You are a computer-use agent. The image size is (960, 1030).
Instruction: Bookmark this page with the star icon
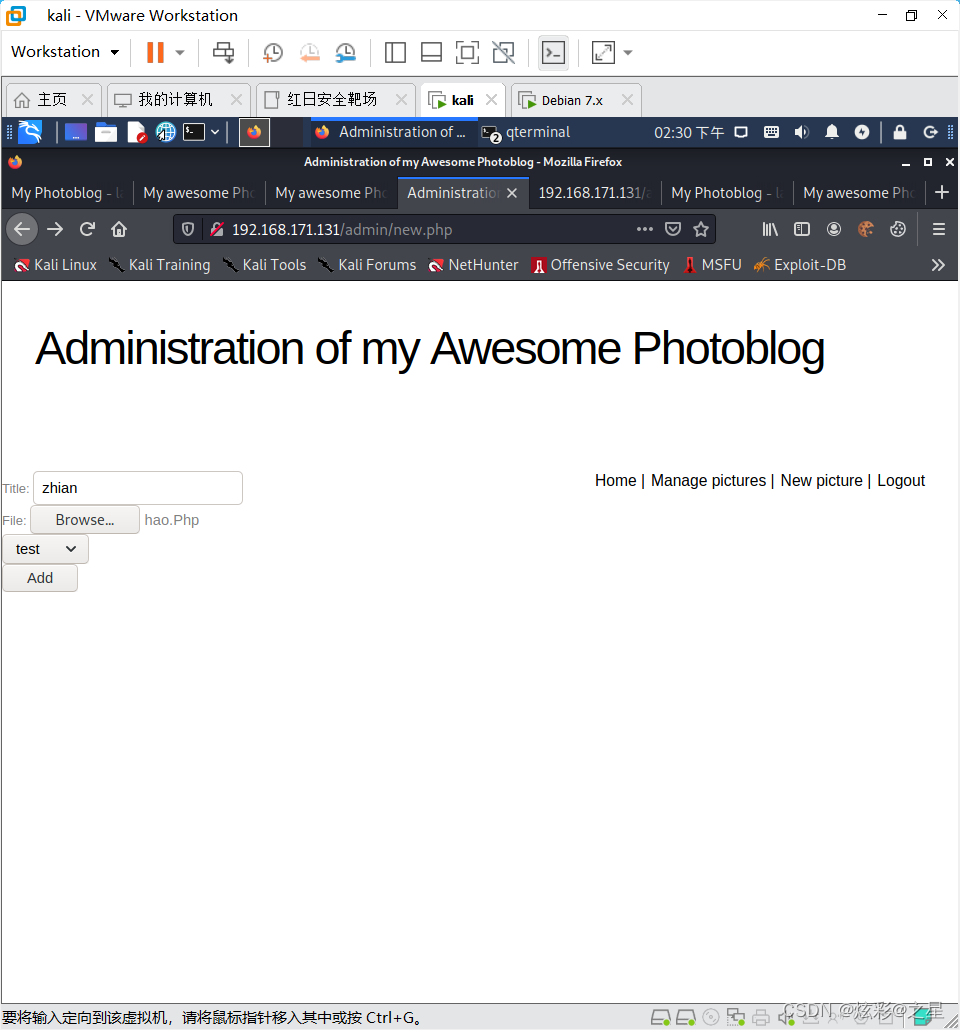coord(701,229)
